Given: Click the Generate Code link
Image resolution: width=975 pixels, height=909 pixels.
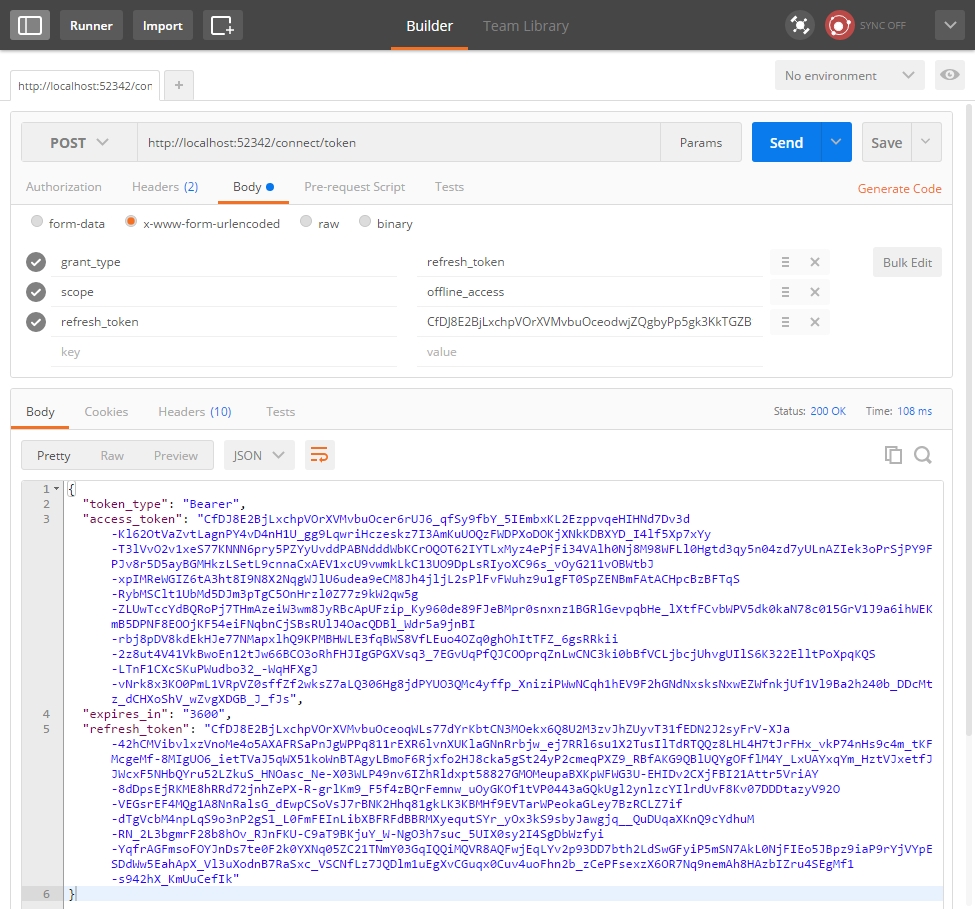Looking at the screenshot, I should coord(899,189).
